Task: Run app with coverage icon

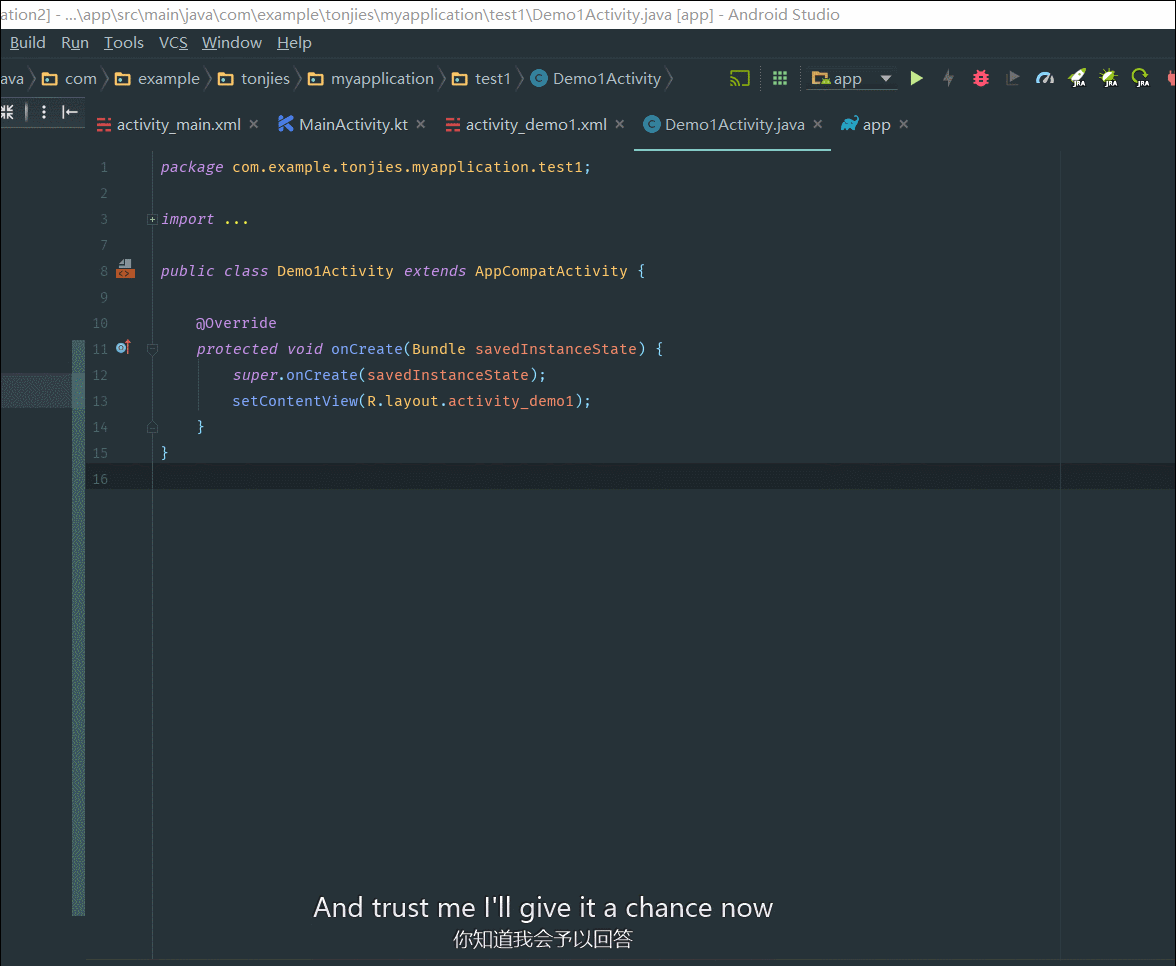Action: tap(1012, 78)
